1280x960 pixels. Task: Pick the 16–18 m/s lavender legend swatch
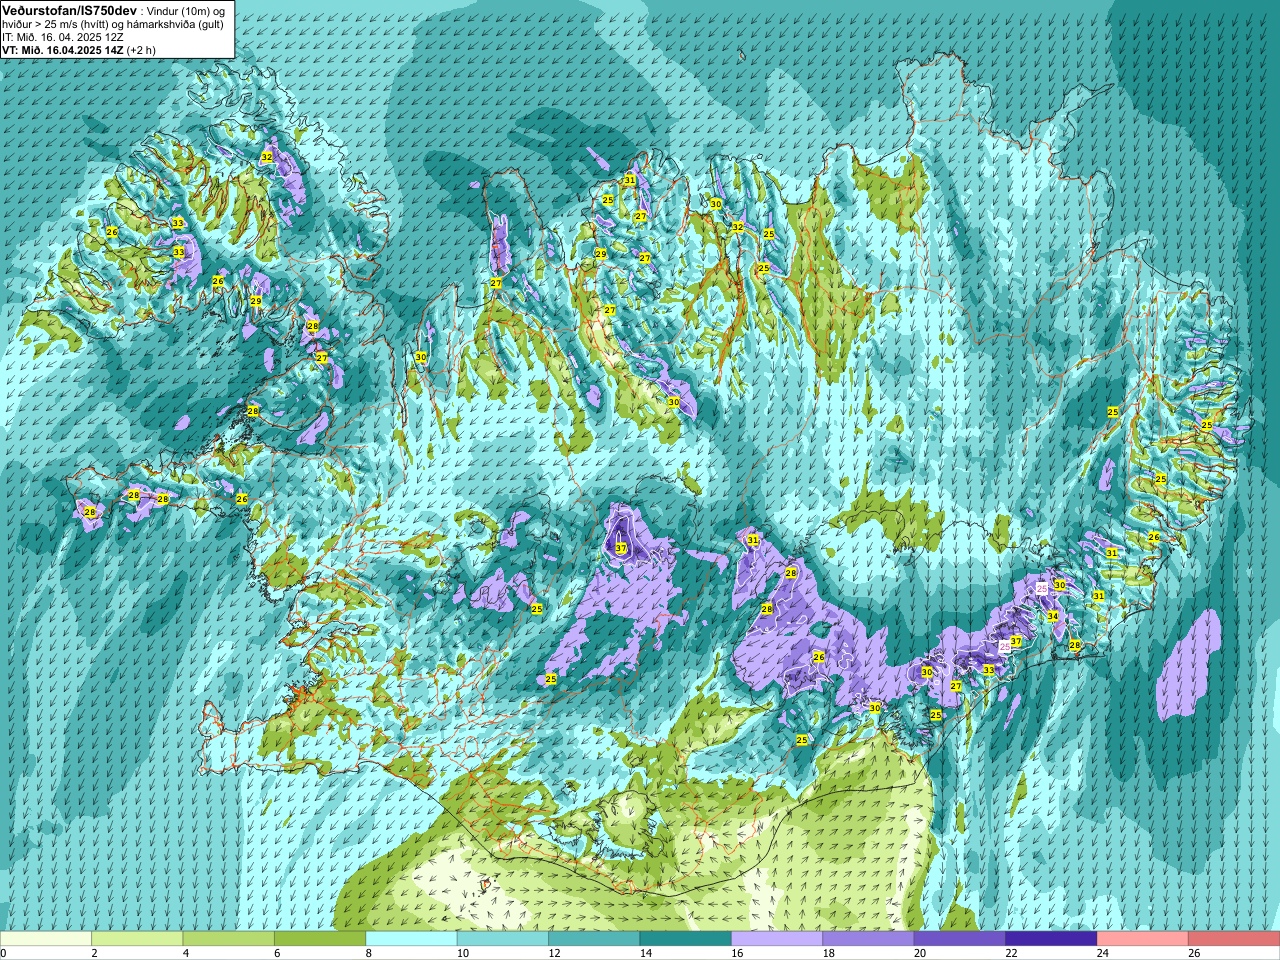777,939
